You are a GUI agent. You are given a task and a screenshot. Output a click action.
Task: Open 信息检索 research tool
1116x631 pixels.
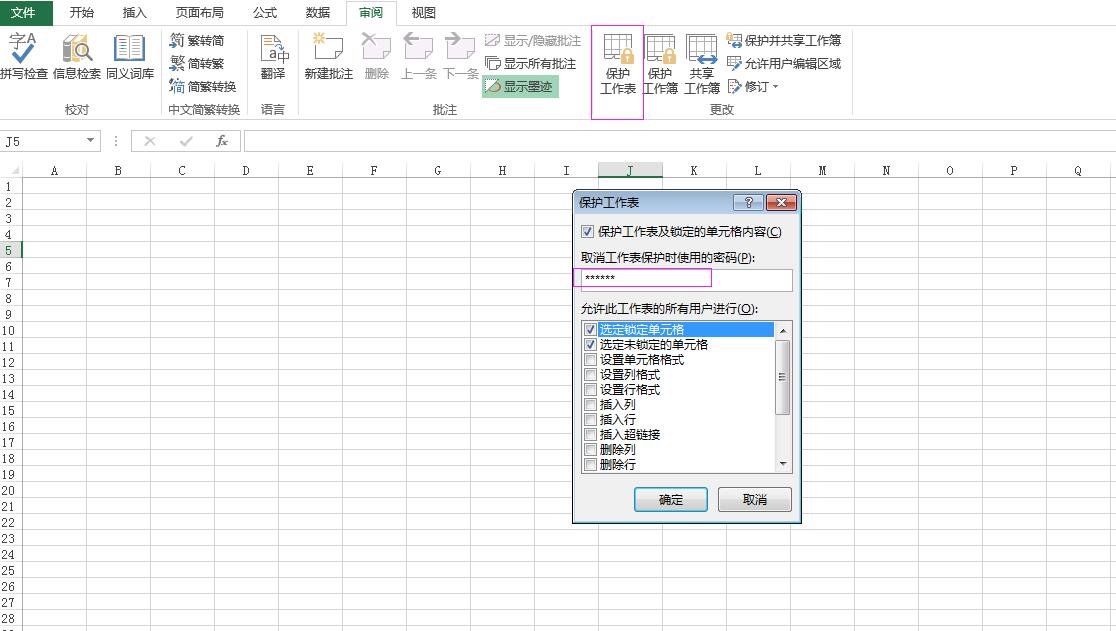77,55
